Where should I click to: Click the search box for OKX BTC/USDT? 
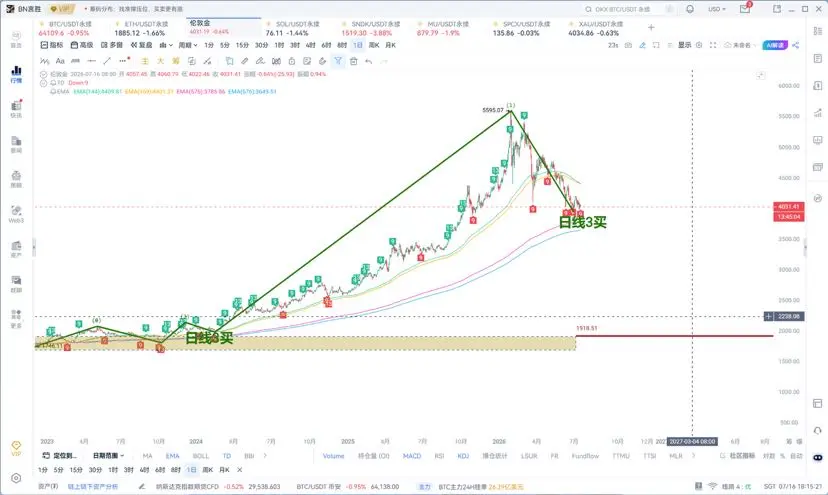click(x=628, y=10)
